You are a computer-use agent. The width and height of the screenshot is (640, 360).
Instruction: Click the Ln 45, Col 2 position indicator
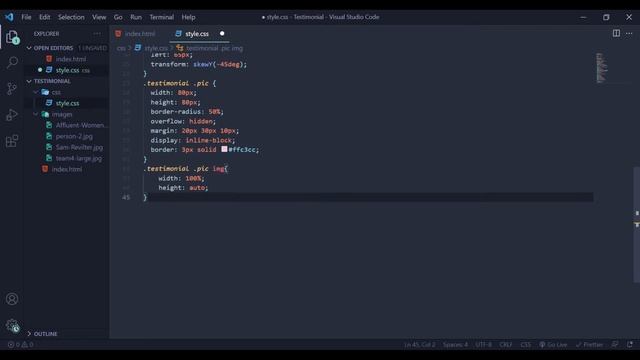(x=420, y=344)
